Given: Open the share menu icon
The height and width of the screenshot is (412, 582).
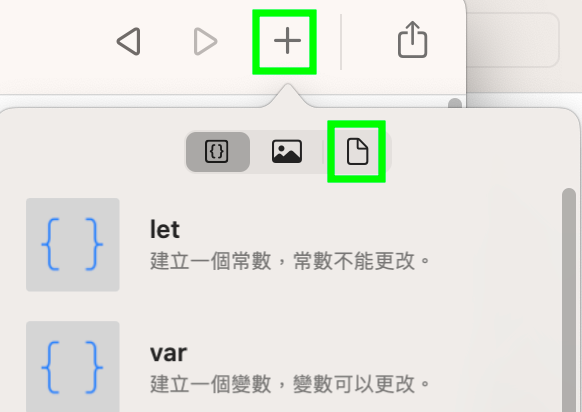Looking at the screenshot, I should click(x=412, y=39).
